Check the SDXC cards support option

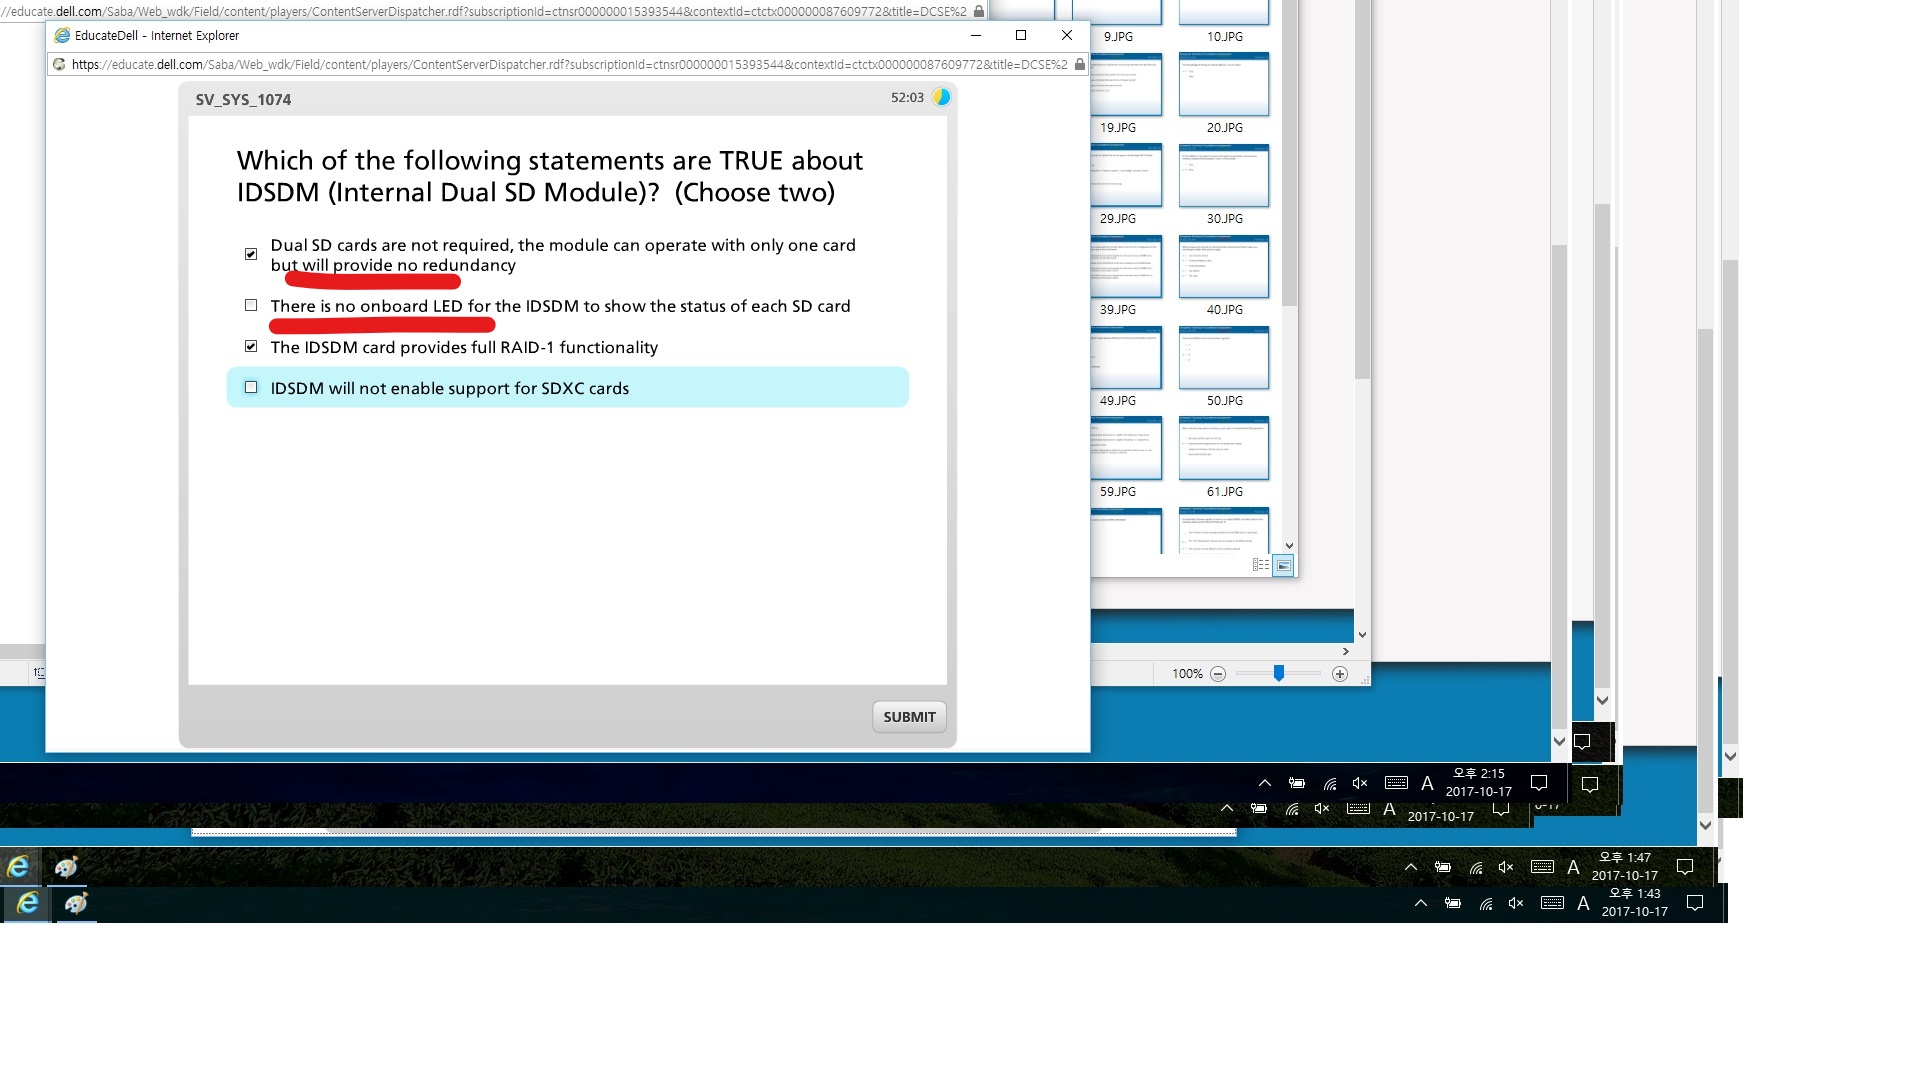click(251, 387)
